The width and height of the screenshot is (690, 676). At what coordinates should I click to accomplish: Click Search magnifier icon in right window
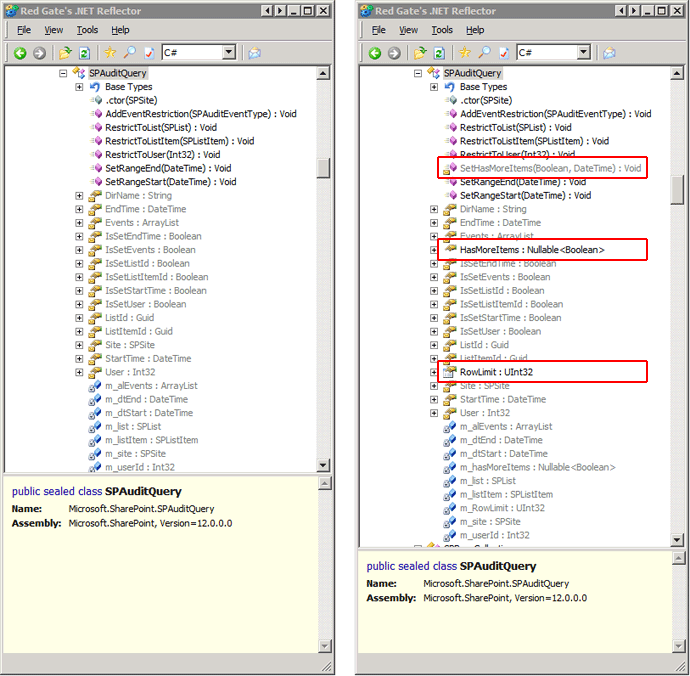(484, 53)
